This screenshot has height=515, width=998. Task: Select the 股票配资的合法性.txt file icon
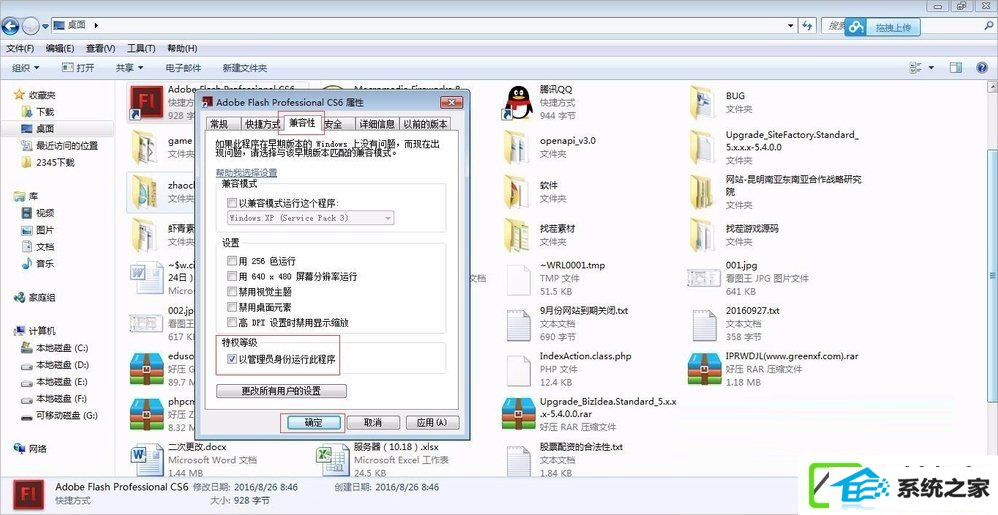[x=517, y=461]
